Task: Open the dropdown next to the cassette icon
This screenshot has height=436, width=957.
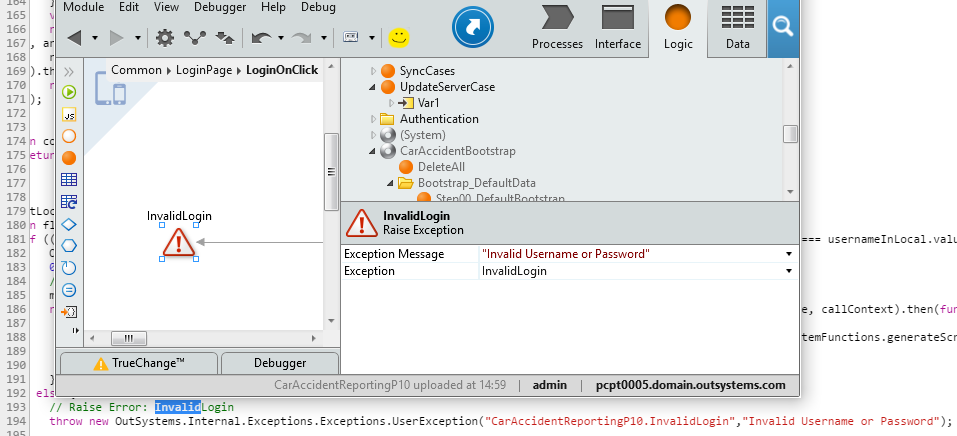Action: [x=372, y=38]
